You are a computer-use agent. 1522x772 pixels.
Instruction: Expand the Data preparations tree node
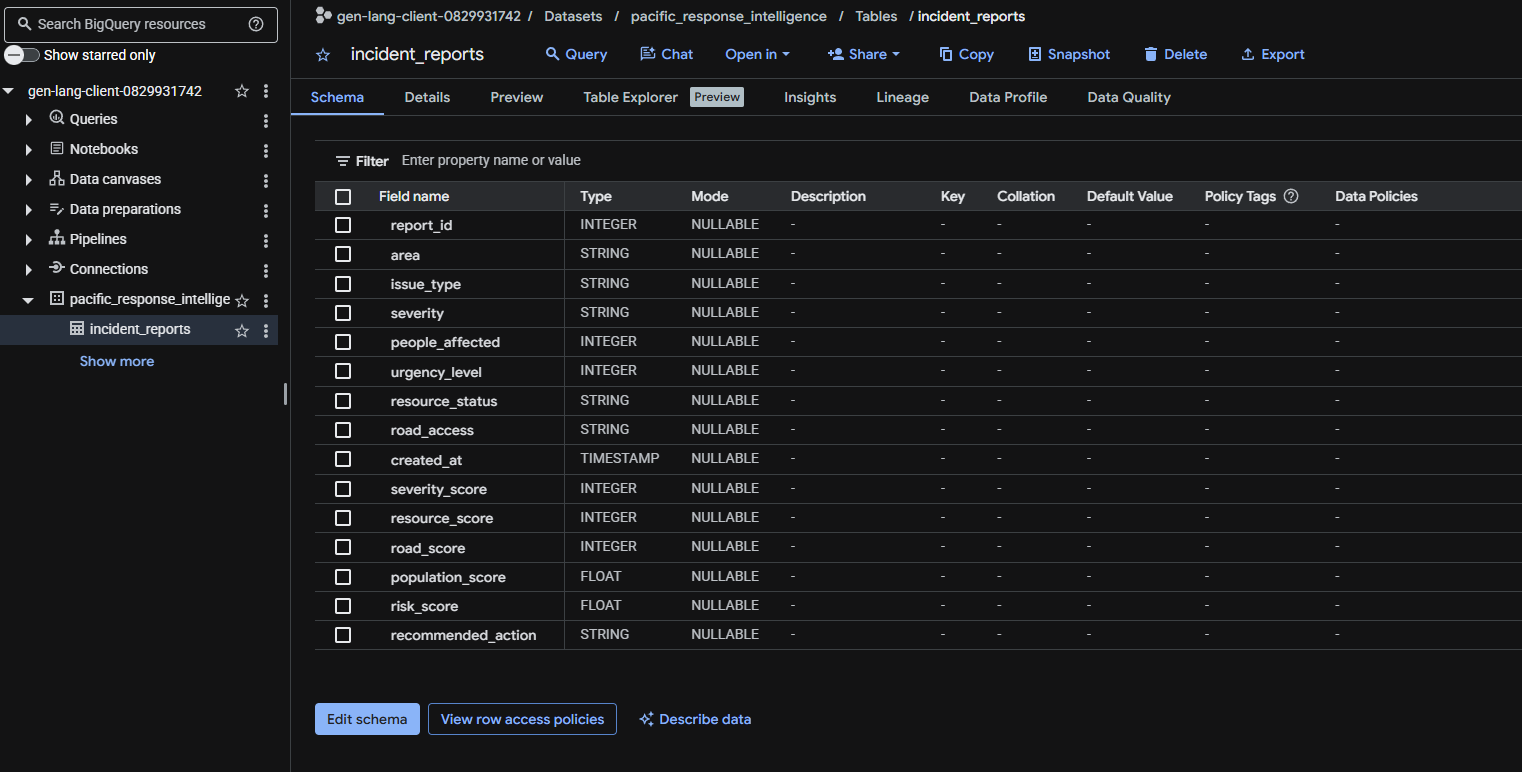(x=29, y=210)
